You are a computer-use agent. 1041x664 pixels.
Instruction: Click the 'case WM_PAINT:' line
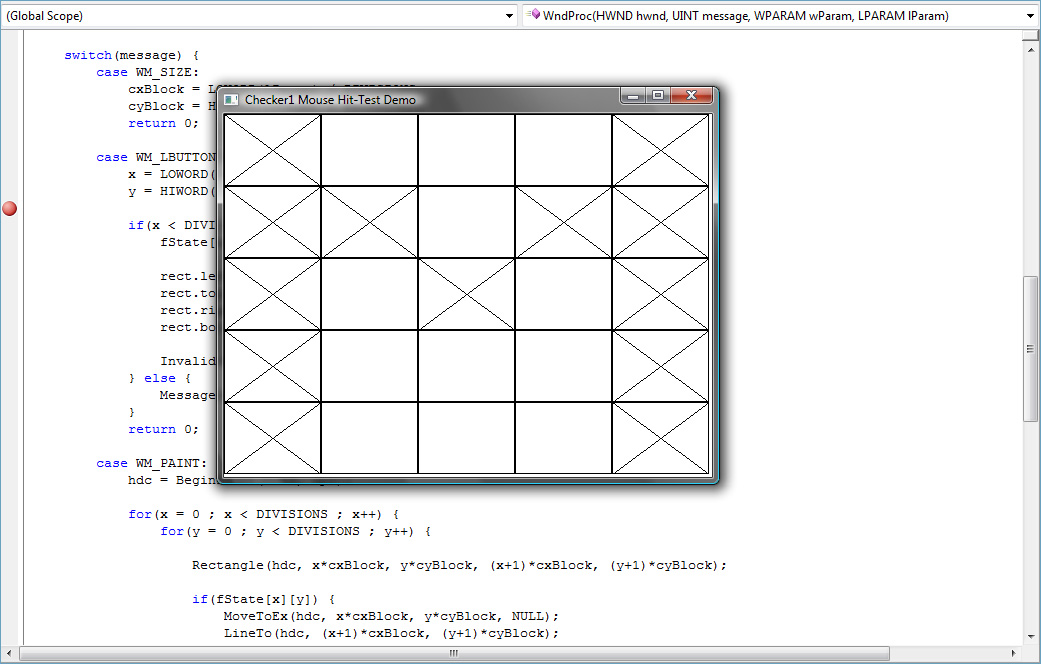pyautogui.click(x=151, y=463)
